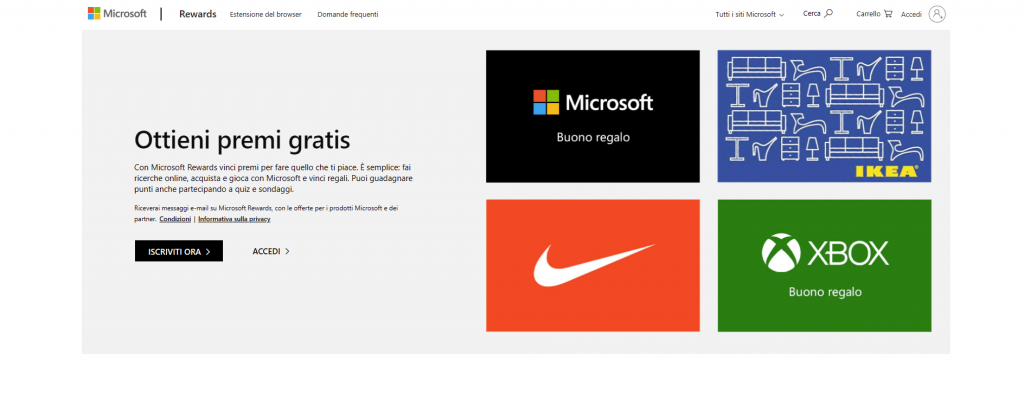
Task: Click the Ottieni premi gratis heading
Action: (242, 140)
